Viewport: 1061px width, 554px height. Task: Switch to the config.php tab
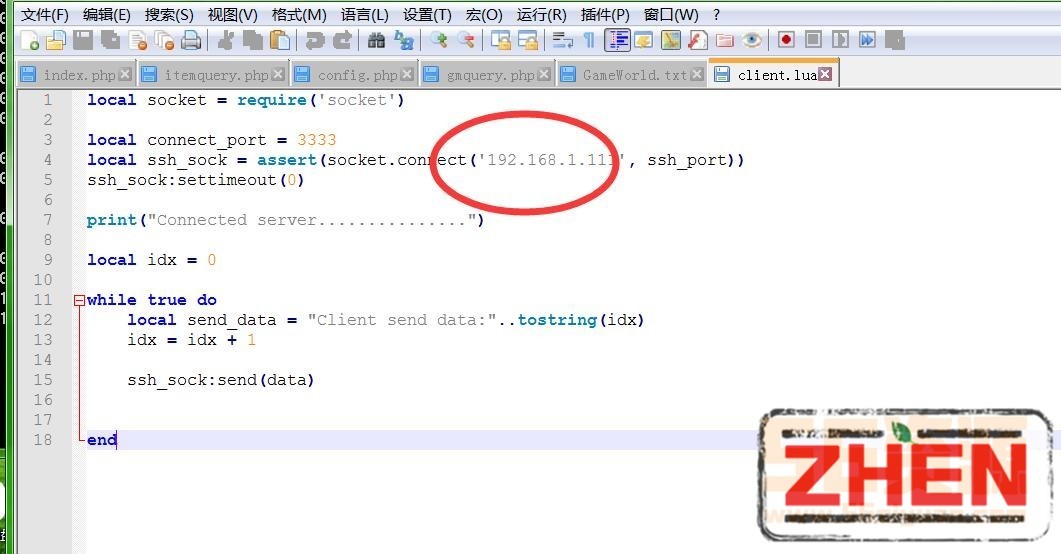[356, 75]
